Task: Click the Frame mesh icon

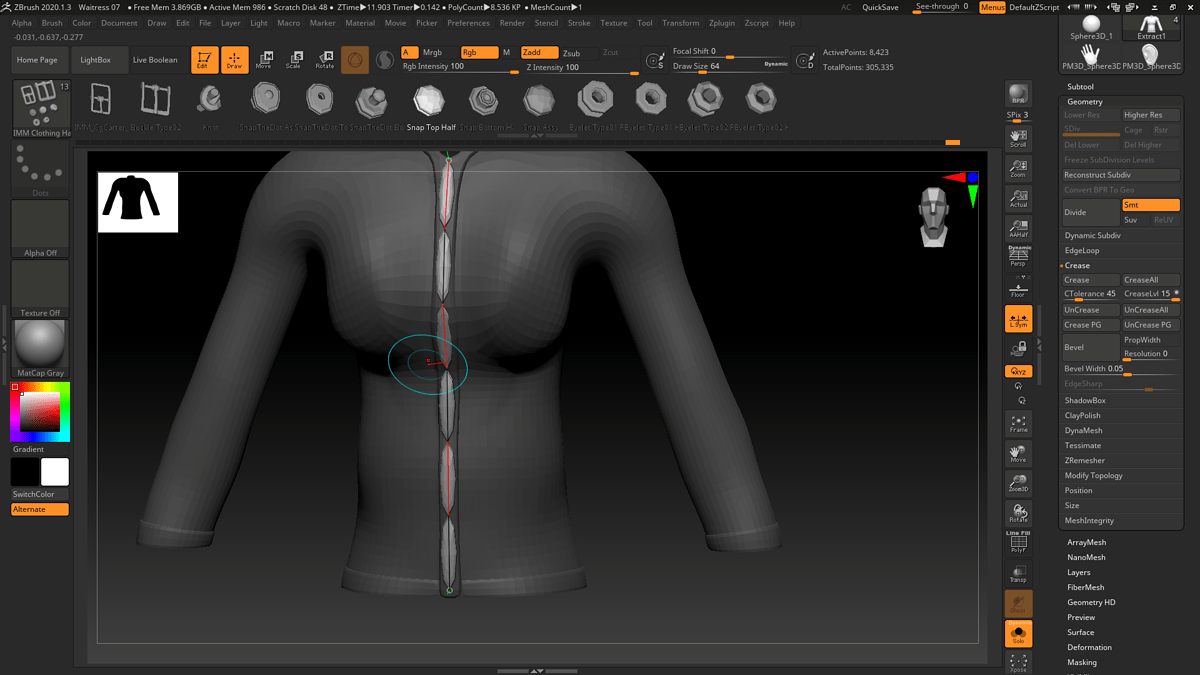Action: point(1018,424)
